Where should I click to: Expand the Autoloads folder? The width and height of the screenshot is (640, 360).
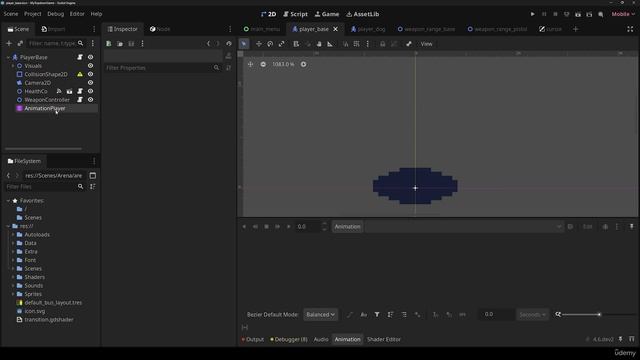point(13,235)
